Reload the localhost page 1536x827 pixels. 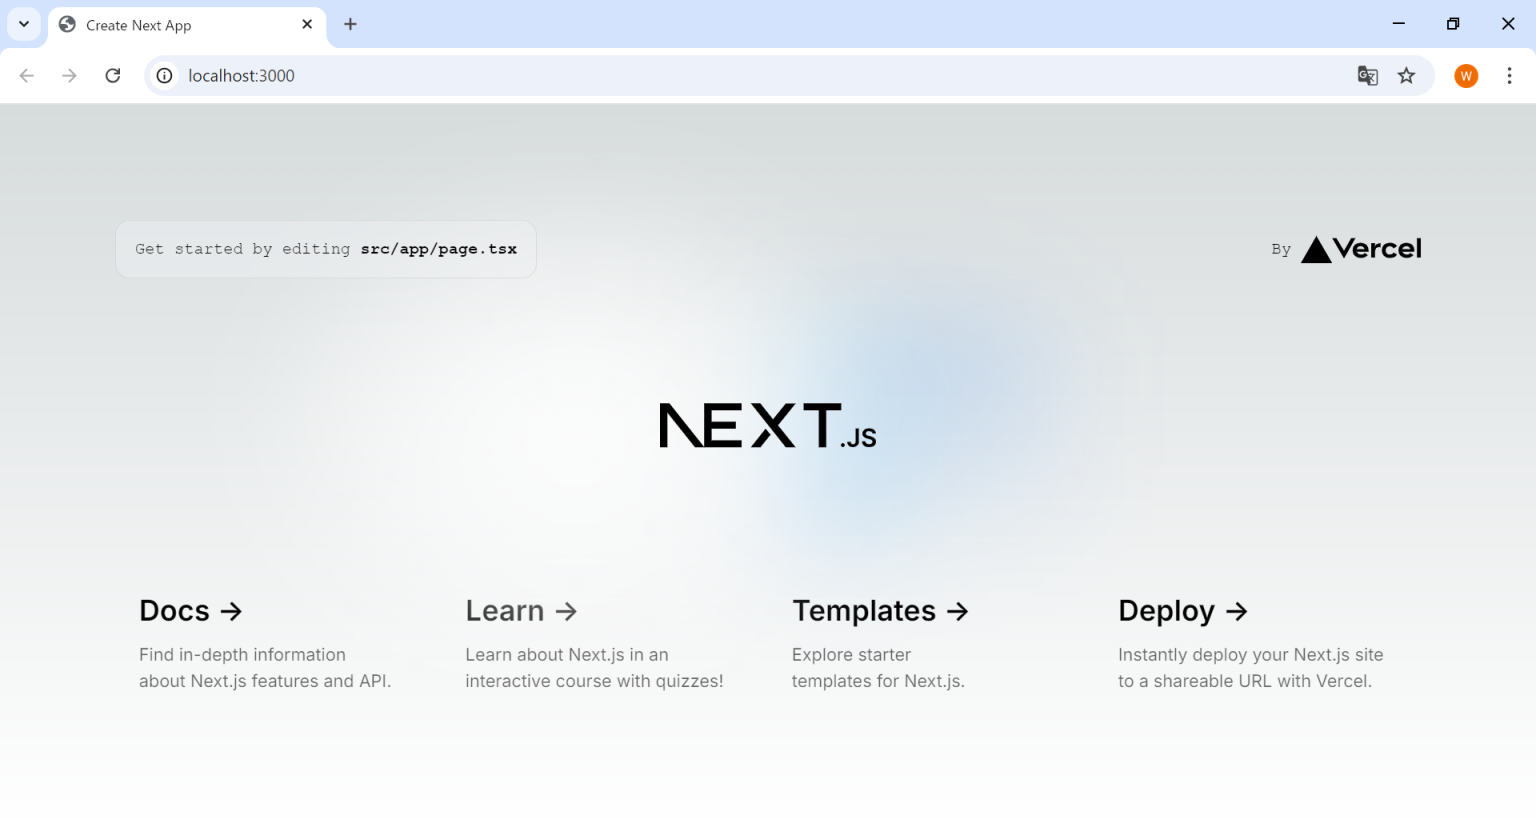(x=113, y=75)
